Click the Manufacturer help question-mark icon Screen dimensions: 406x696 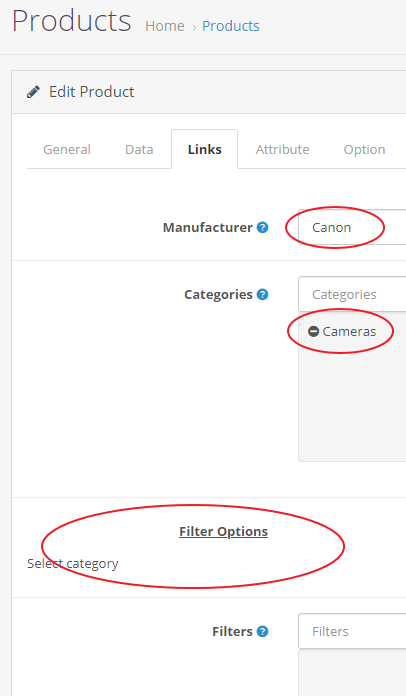[x=263, y=227]
